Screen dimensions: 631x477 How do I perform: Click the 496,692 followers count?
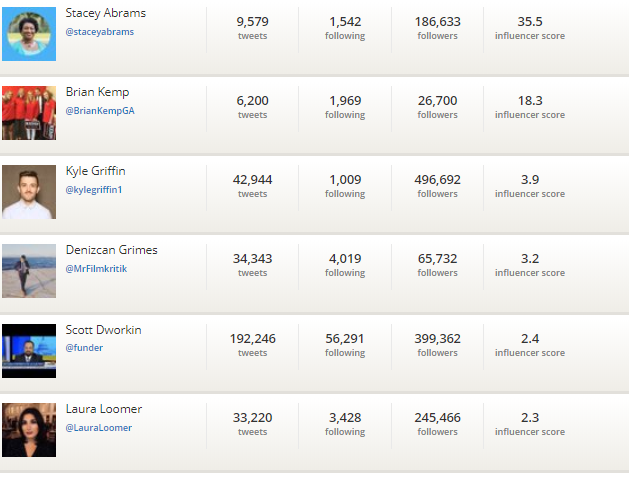pyautogui.click(x=437, y=180)
